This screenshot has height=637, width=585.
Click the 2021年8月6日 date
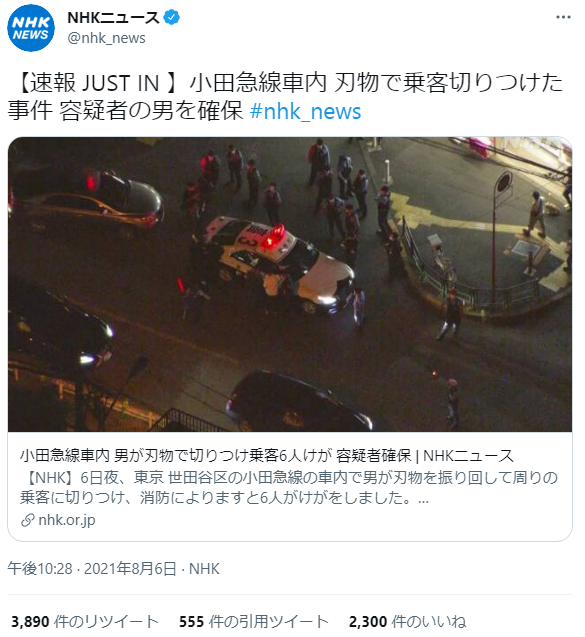click(x=130, y=569)
